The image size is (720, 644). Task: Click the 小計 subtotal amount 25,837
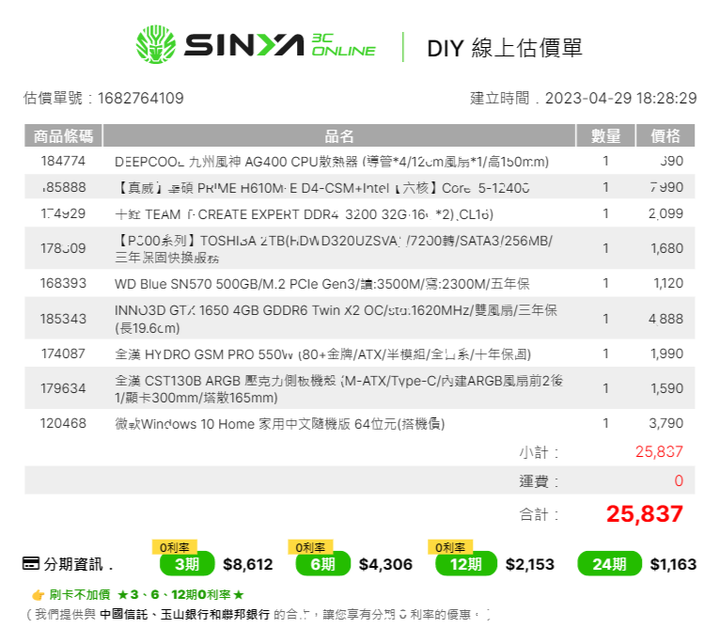click(x=659, y=452)
